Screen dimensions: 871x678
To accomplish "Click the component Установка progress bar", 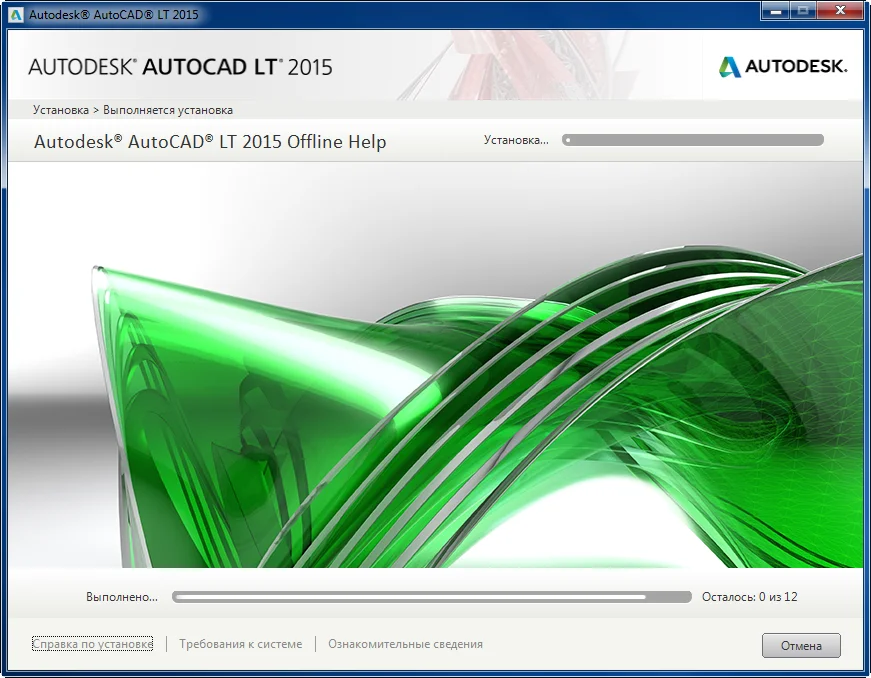I will coord(693,140).
